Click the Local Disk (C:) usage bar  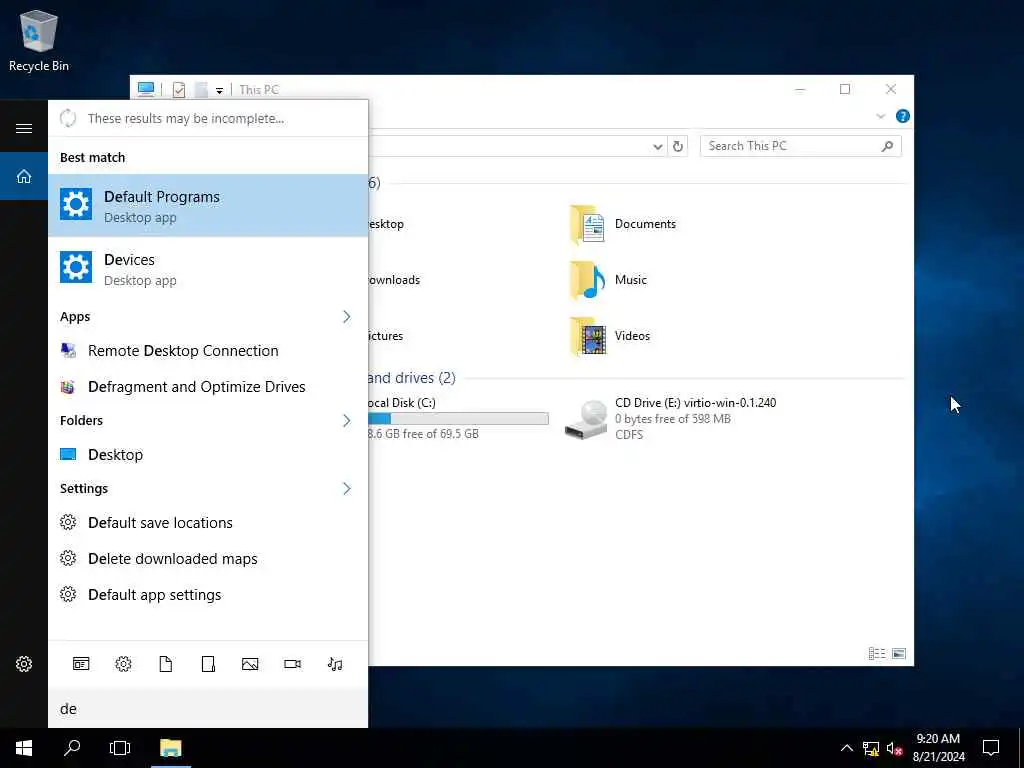(x=458, y=419)
